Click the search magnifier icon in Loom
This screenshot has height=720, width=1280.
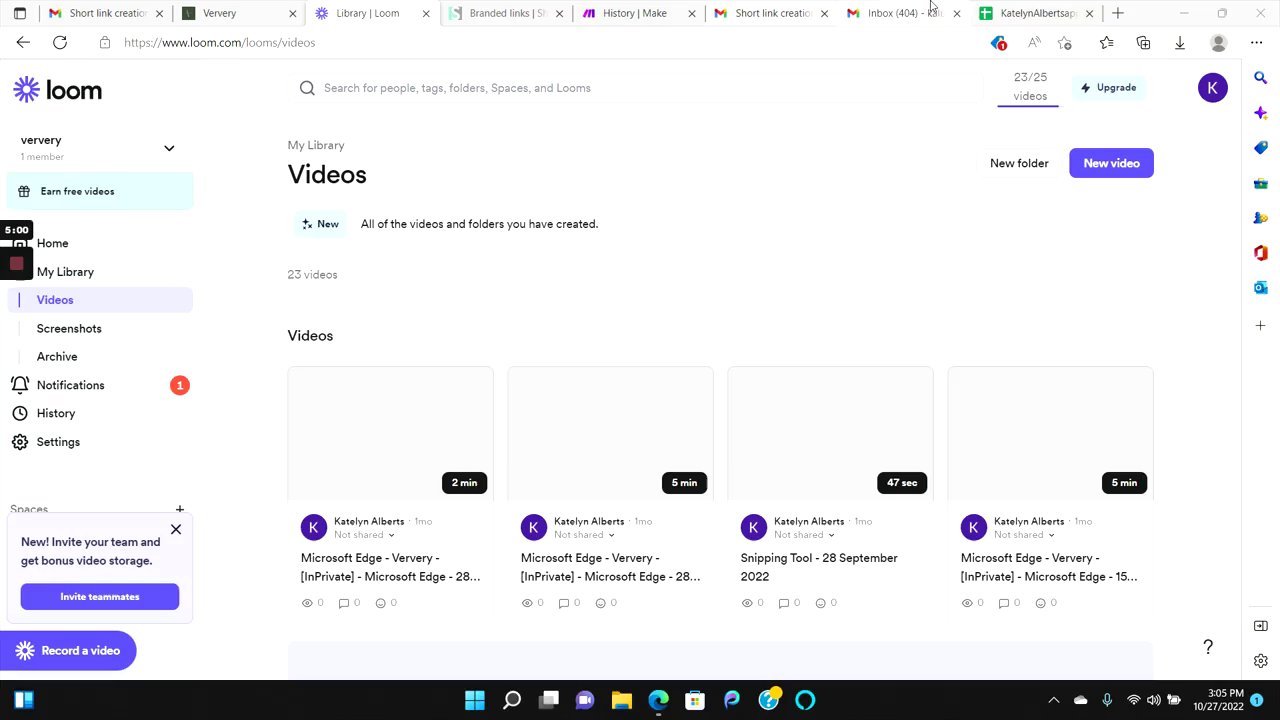point(307,88)
